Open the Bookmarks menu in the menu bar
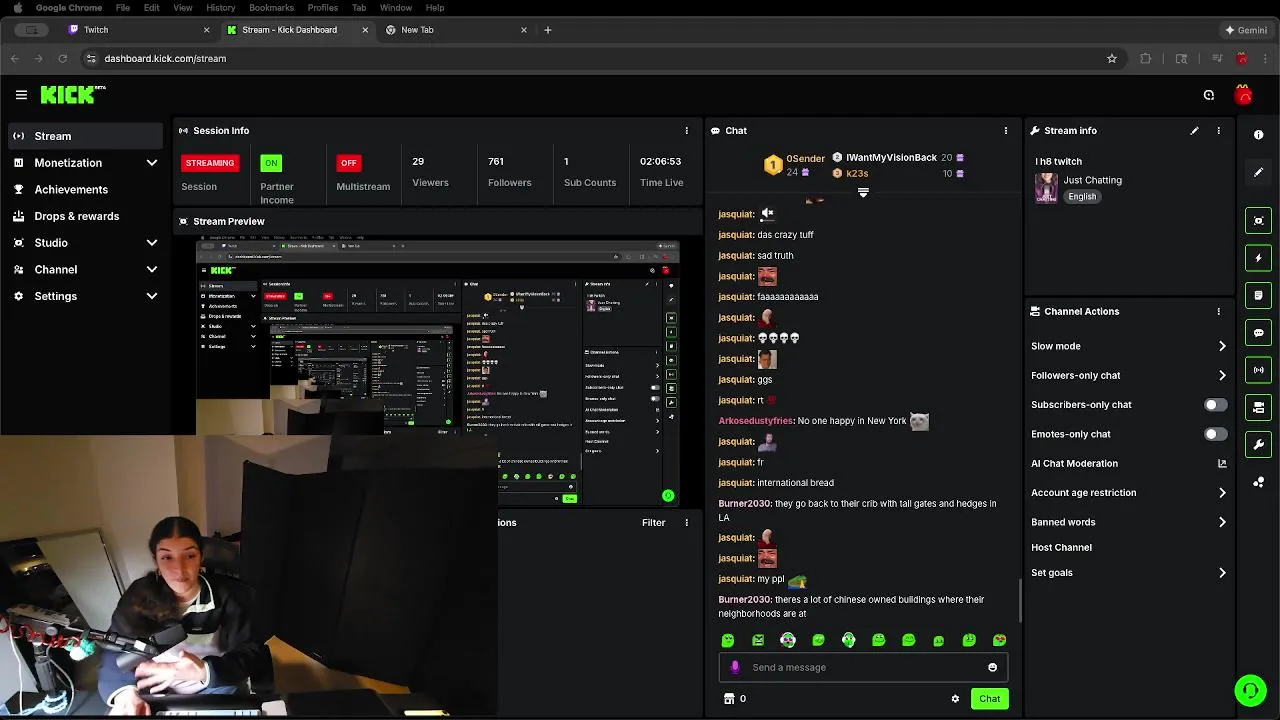The height and width of the screenshot is (720, 1280). click(x=271, y=8)
